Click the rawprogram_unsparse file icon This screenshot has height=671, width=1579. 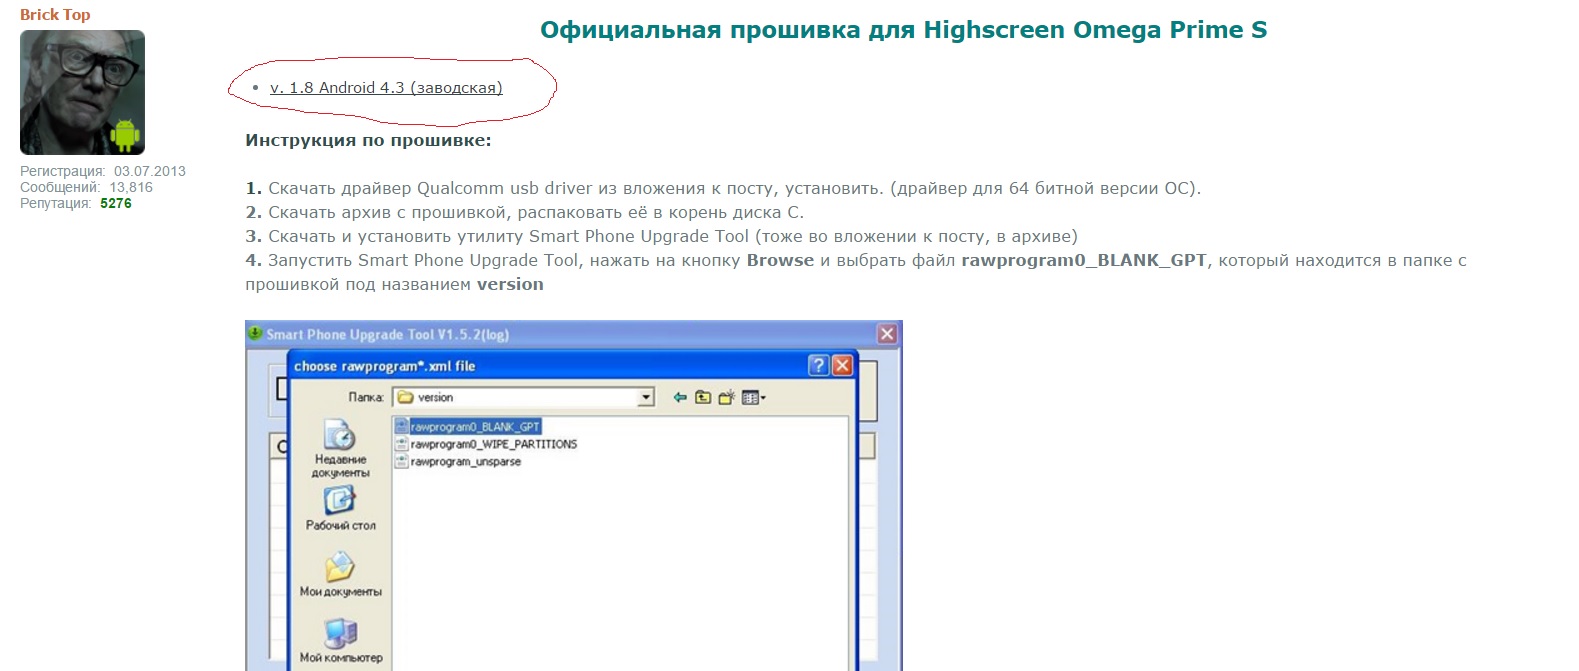click(x=402, y=462)
